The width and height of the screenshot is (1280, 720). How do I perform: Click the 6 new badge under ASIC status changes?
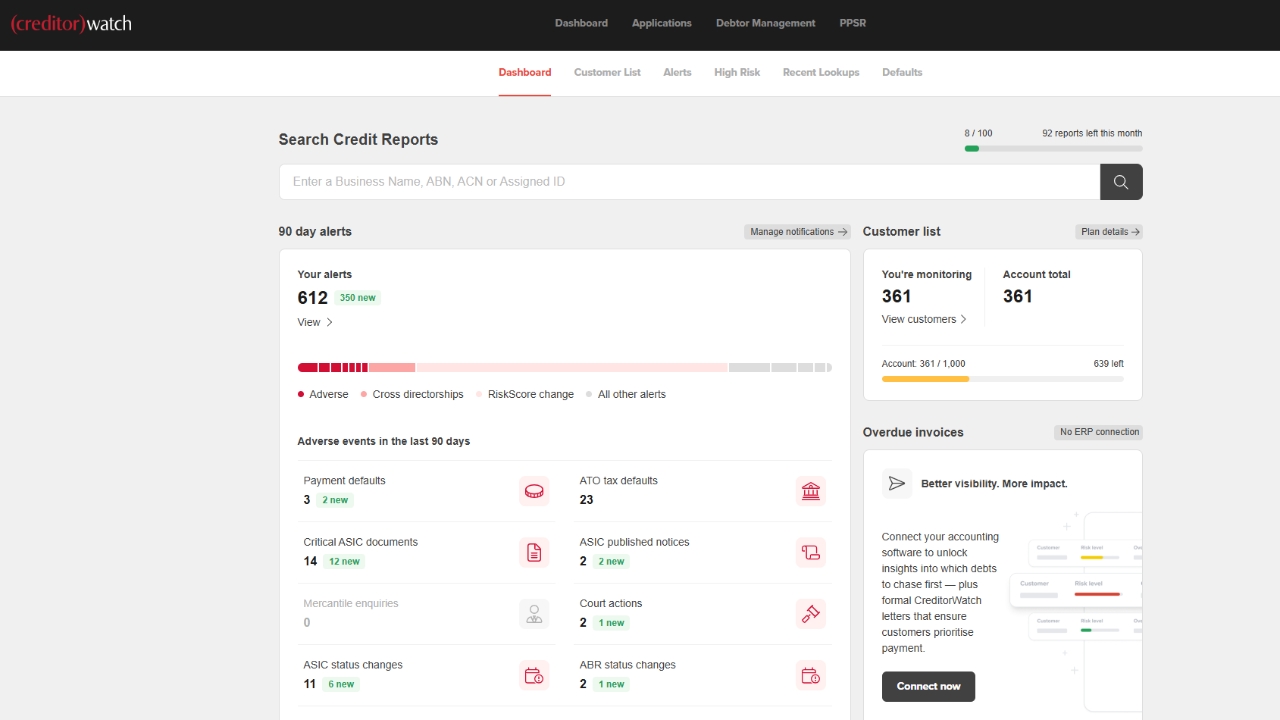[x=341, y=684]
